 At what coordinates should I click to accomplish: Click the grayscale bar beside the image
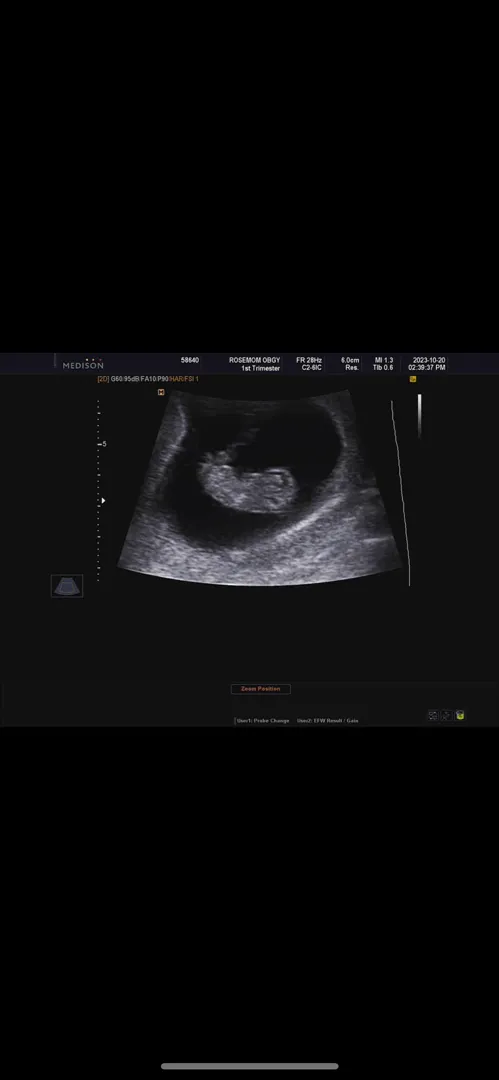pos(419,416)
